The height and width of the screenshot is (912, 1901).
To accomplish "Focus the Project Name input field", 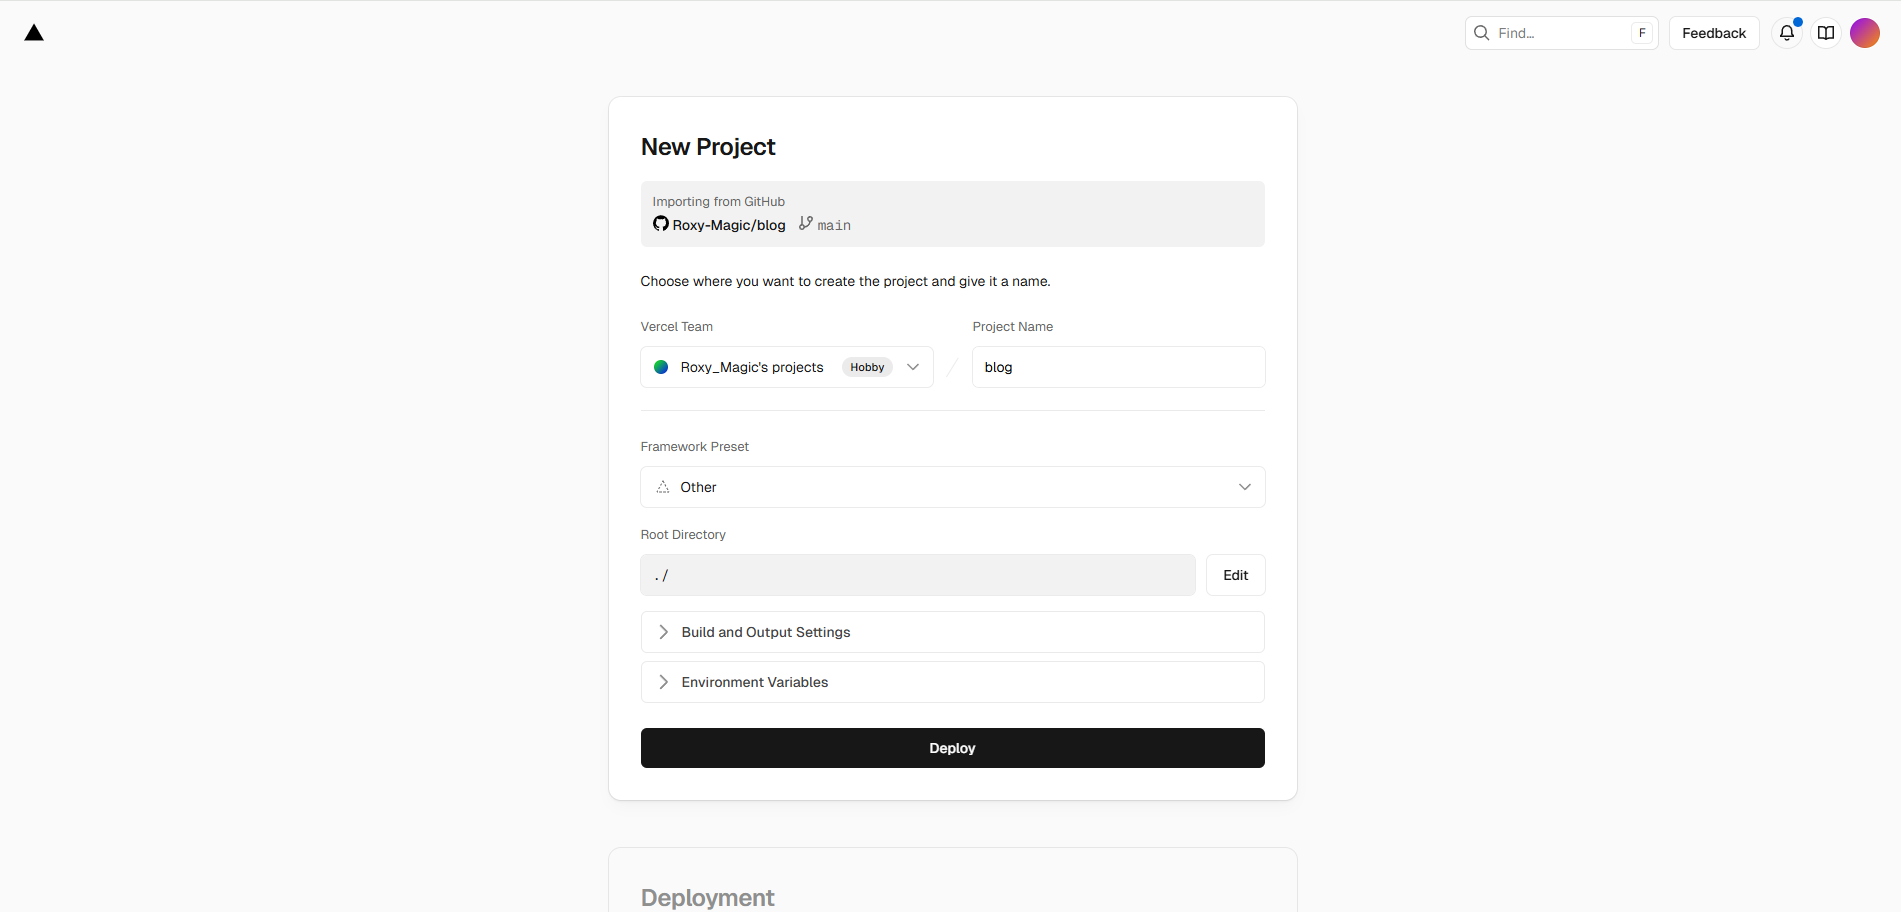I will [x=1118, y=367].
